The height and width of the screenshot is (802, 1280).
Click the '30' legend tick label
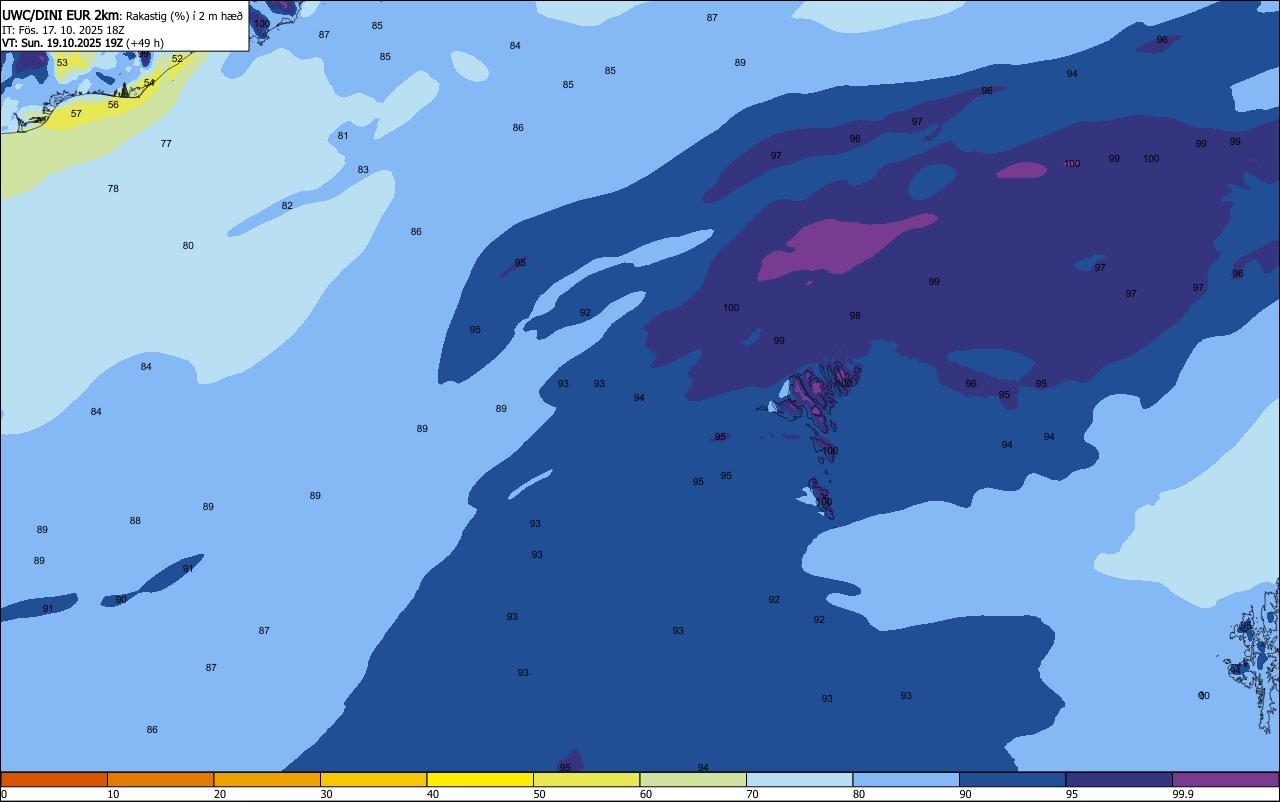coord(326,794)
